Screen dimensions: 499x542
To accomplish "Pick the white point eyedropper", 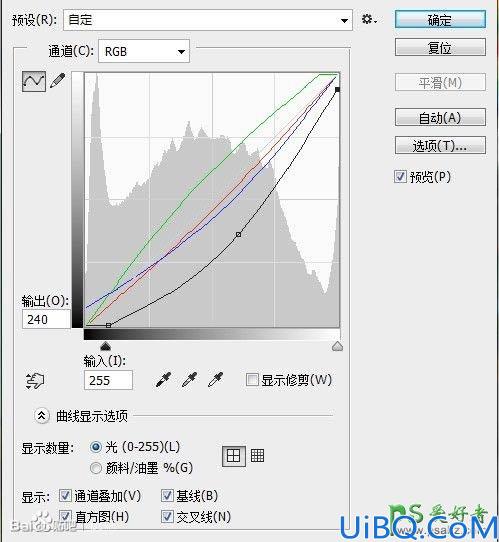I will 216,380.
